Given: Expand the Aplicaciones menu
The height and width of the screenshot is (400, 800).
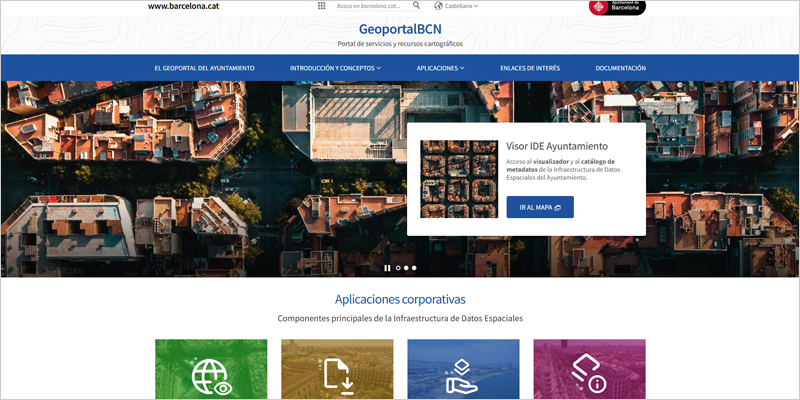Looking at the screenshot, I should 440,68.
